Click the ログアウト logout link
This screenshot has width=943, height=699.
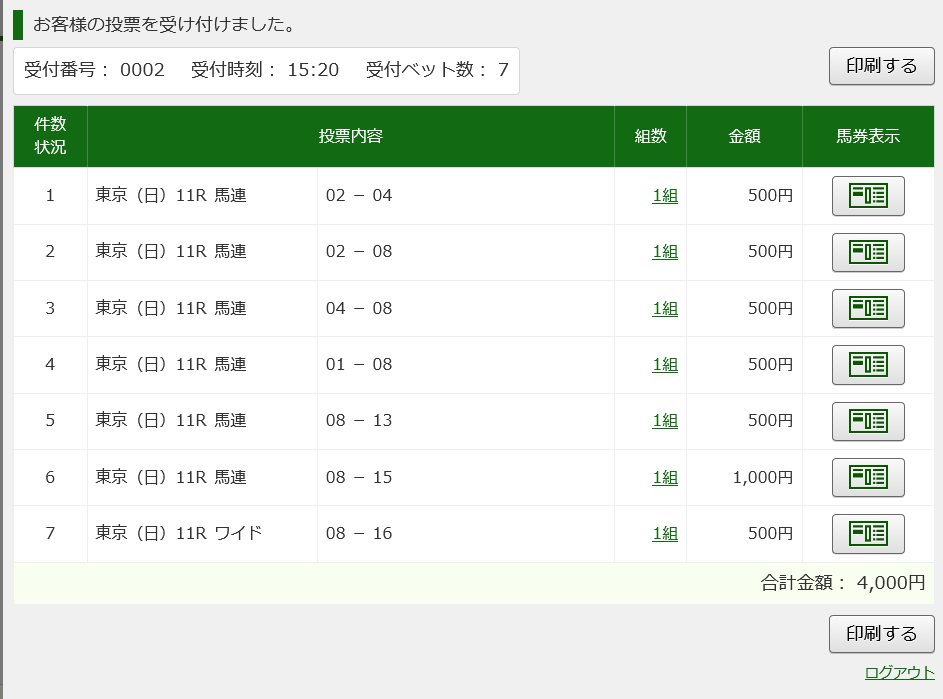point(899,673)
